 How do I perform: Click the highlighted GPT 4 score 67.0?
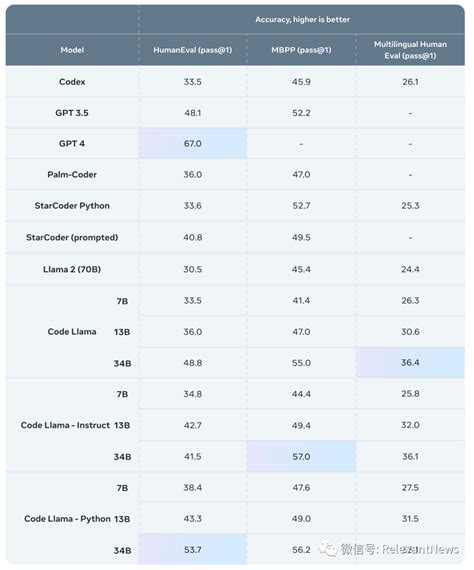tap(193, 144)
